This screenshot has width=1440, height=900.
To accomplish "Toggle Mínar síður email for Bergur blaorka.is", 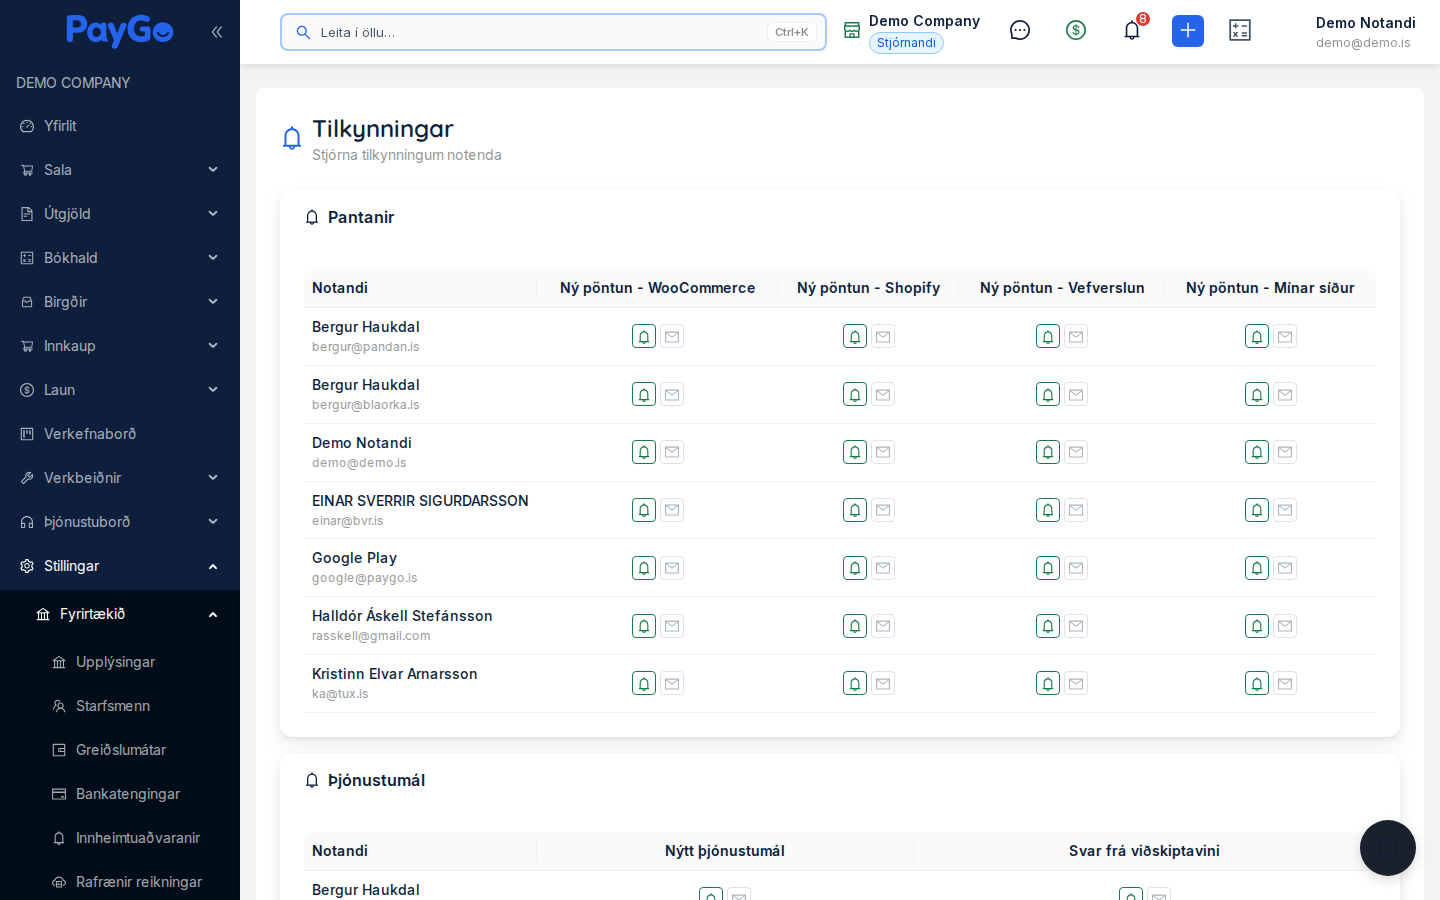I will pos(1285,395).
